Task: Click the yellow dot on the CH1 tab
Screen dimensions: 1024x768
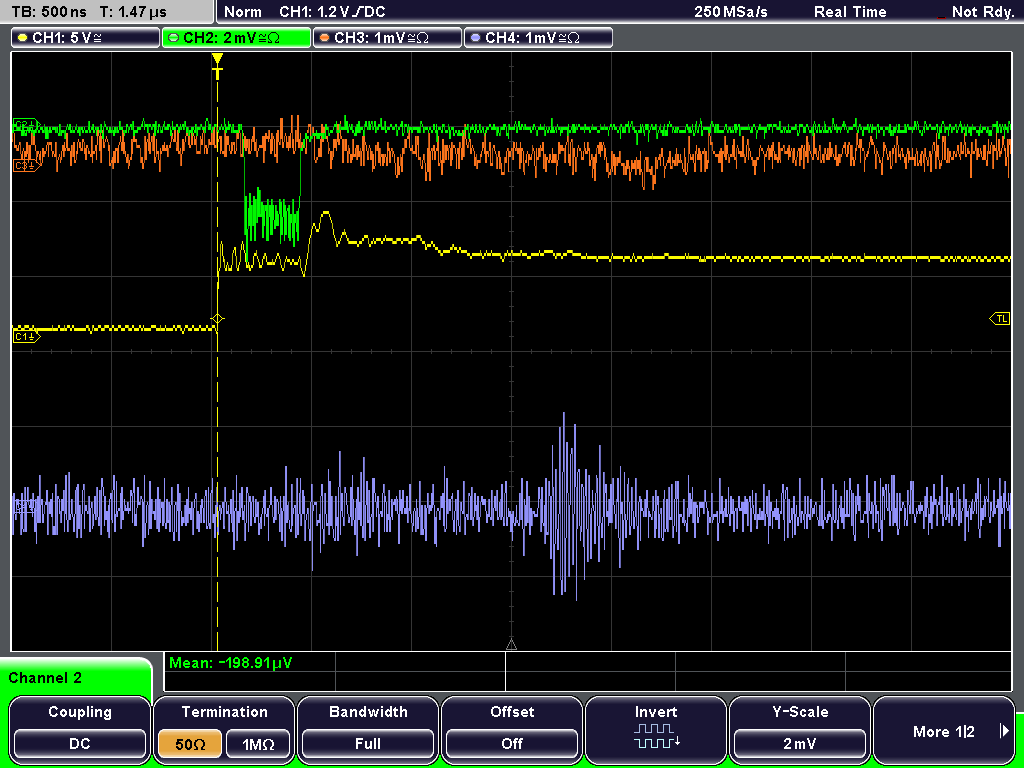Action: click(x=22, y=38)
